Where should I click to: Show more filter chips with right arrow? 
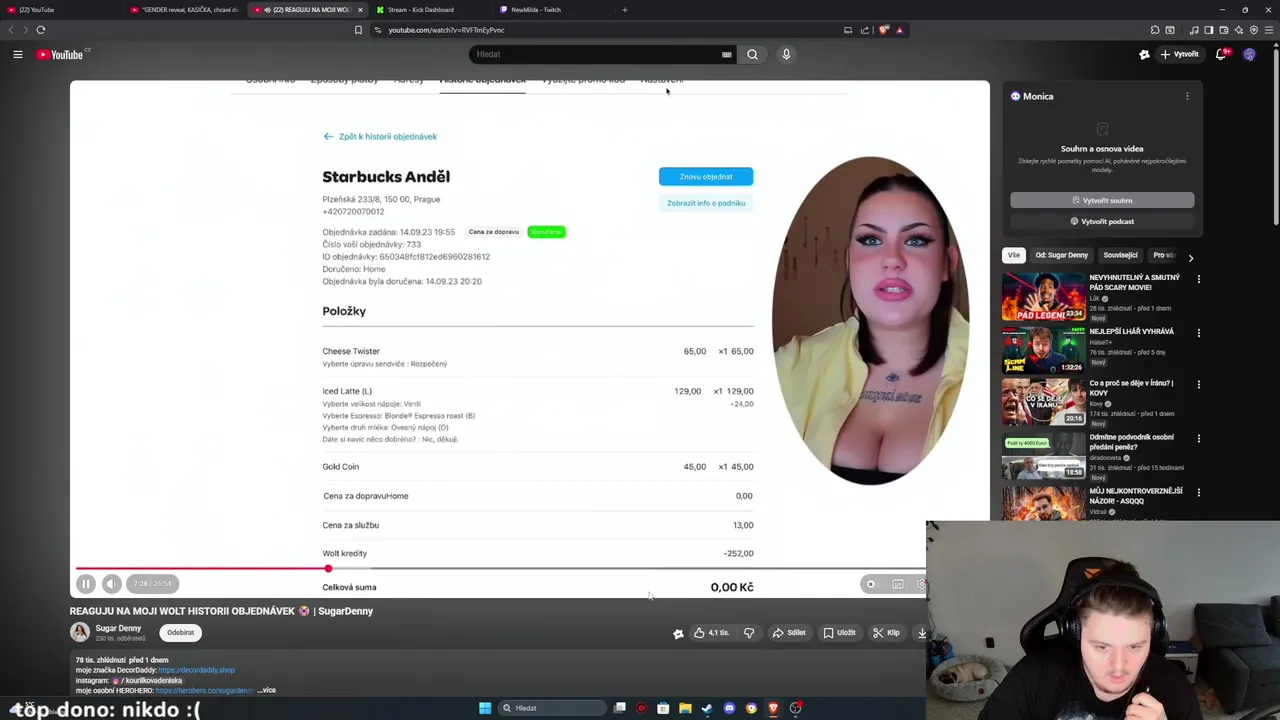pyautogui.click(x=1190, y=257)
